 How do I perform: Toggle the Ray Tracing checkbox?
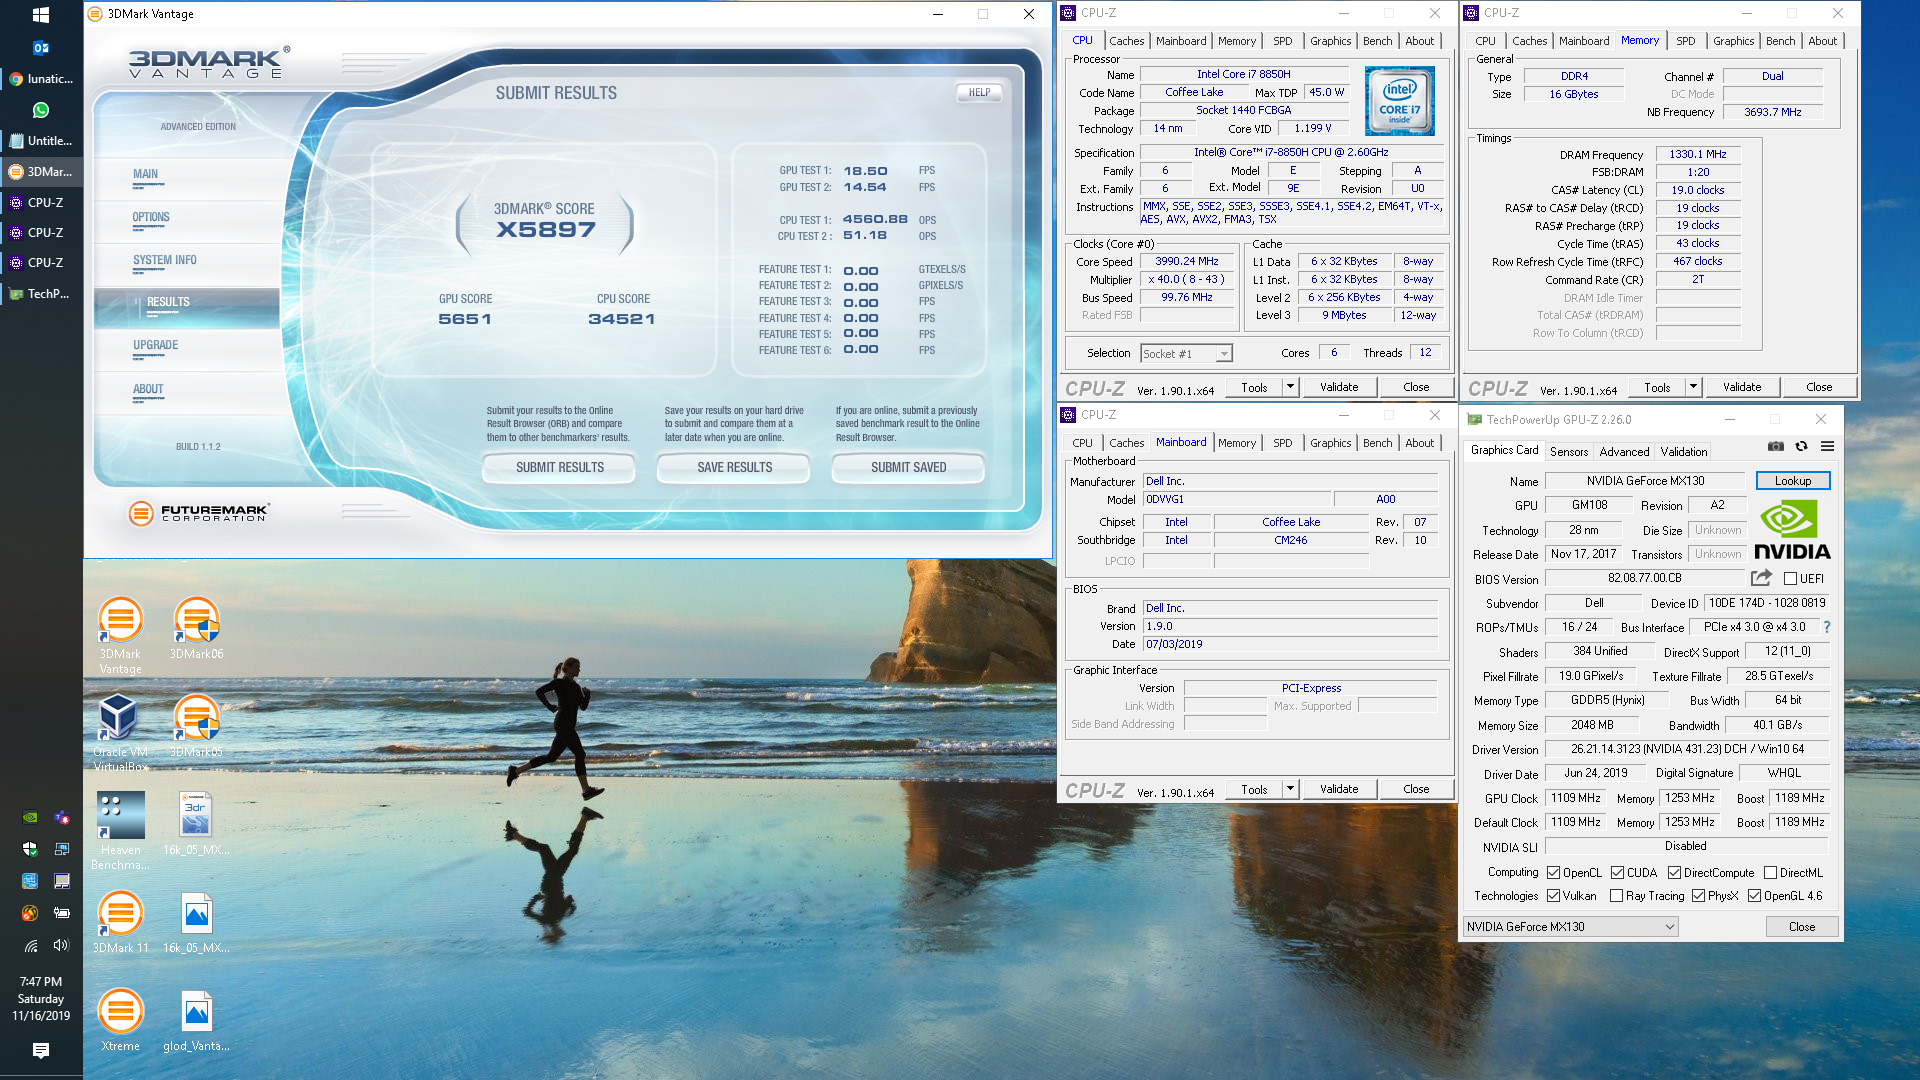click(x=1616, y=896)
